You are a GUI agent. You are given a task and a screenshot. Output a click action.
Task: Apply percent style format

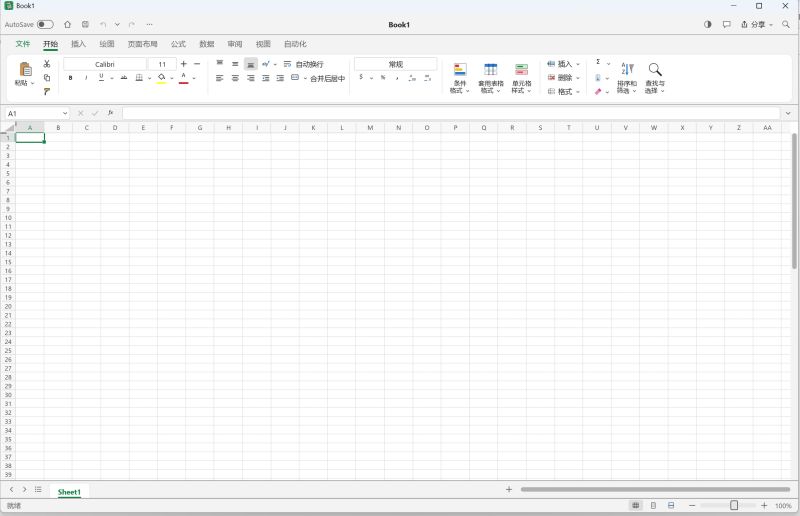click(x=383, y=78)
